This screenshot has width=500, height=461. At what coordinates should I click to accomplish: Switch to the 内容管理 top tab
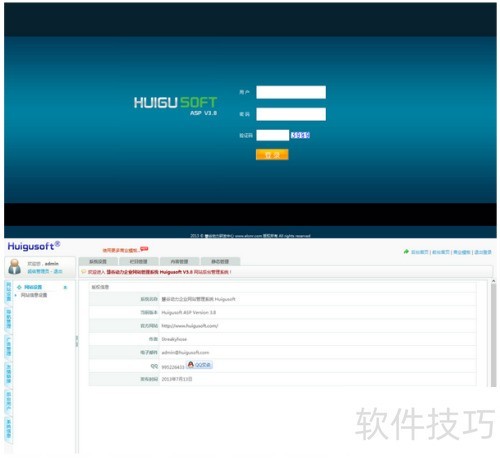click(x=179, y=262)
